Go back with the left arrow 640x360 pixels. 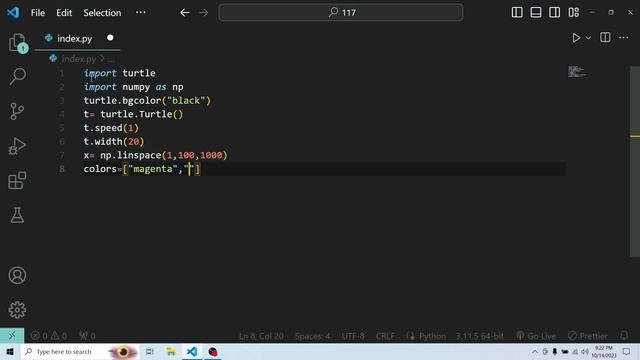click(x=185, y=13)
